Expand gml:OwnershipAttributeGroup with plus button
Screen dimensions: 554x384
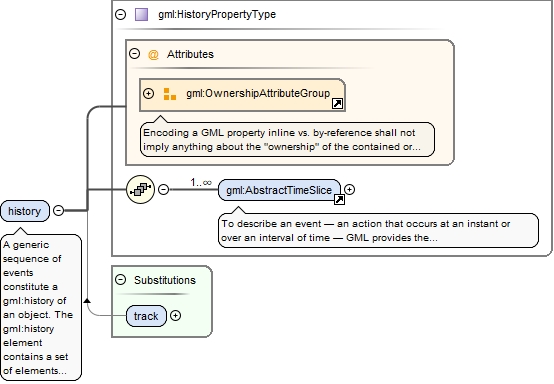148,93
